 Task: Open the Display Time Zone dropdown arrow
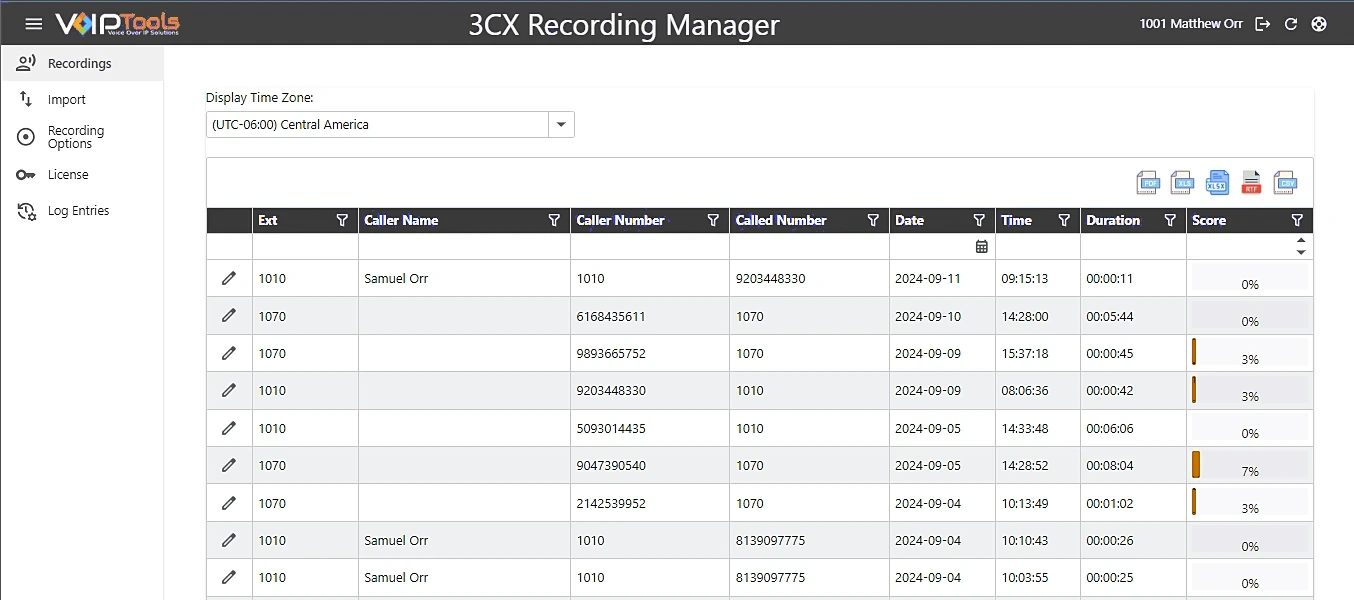point(561,125)
